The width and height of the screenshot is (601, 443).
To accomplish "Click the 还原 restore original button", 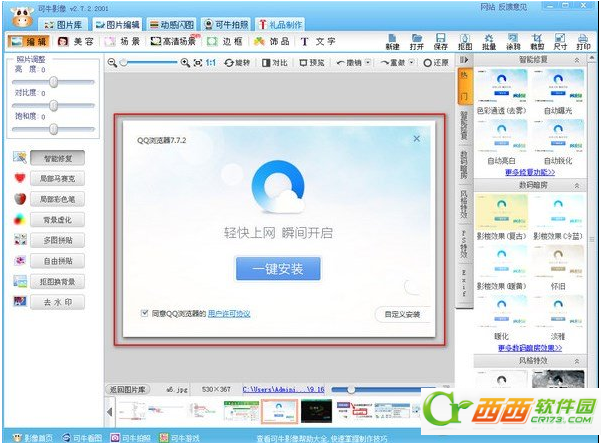I will coord(436,62).
